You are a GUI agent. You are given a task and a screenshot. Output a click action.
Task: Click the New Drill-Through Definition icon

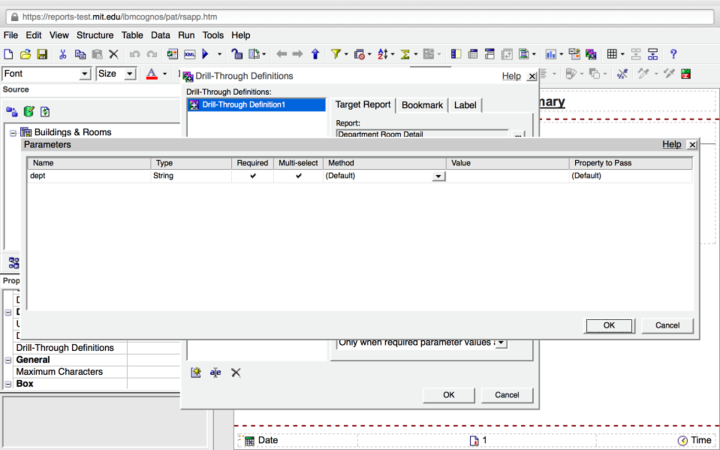(196, 372)
